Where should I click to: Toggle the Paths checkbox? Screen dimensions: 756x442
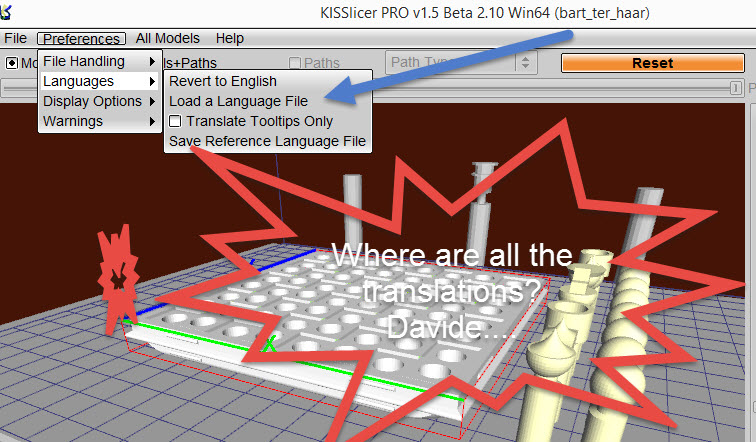coord(295,63)
